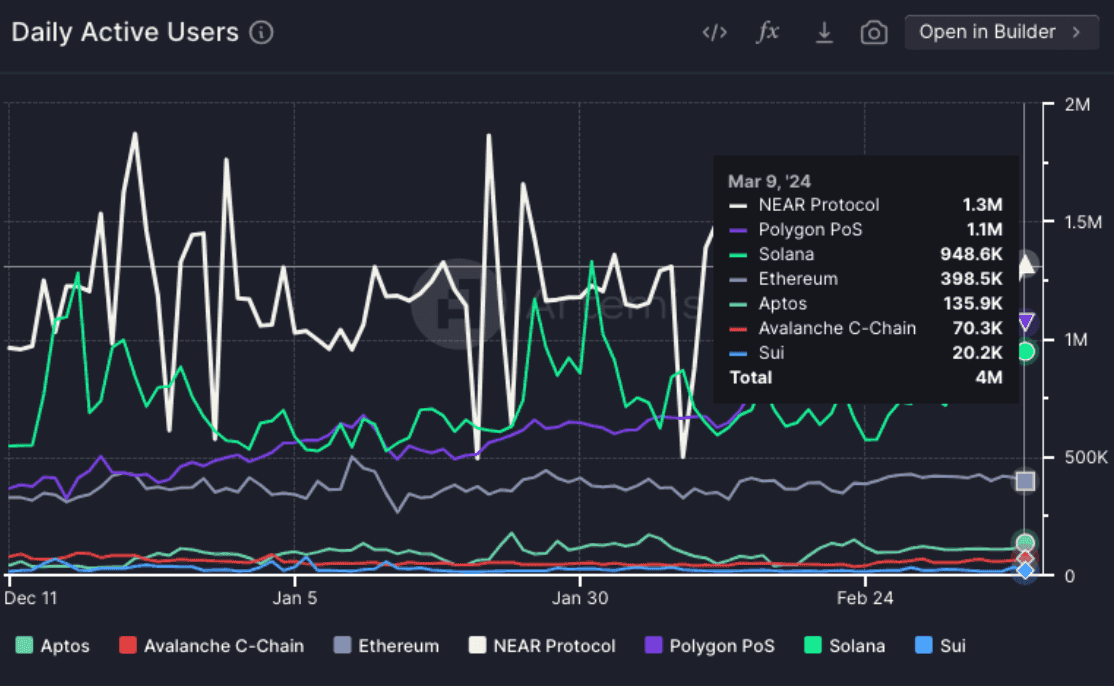Screen dimensions: 1114x686
Task: Click the Daily Active Users title
Action: click(x=125, y=33)
